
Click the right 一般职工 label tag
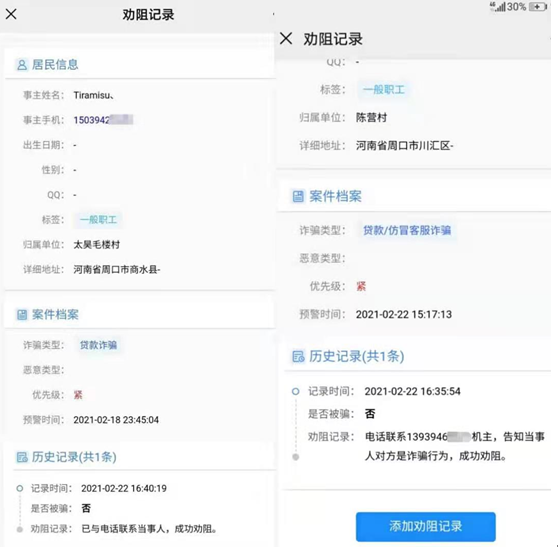click(x=384, y=90)
